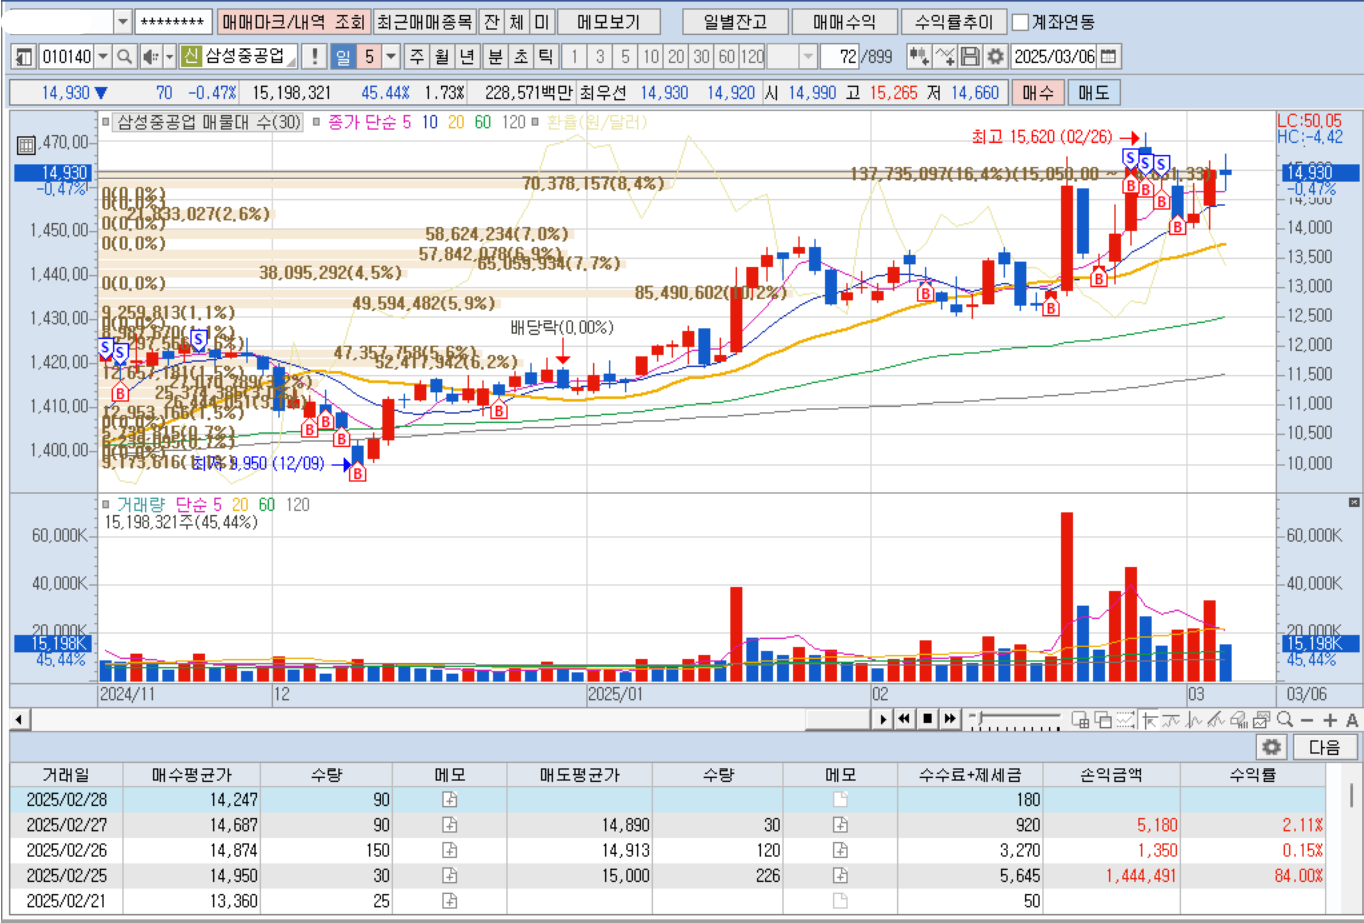Expand the stock code 010140 dropdown
This screenshot has width=1364, height=923.
pos(103,56)
